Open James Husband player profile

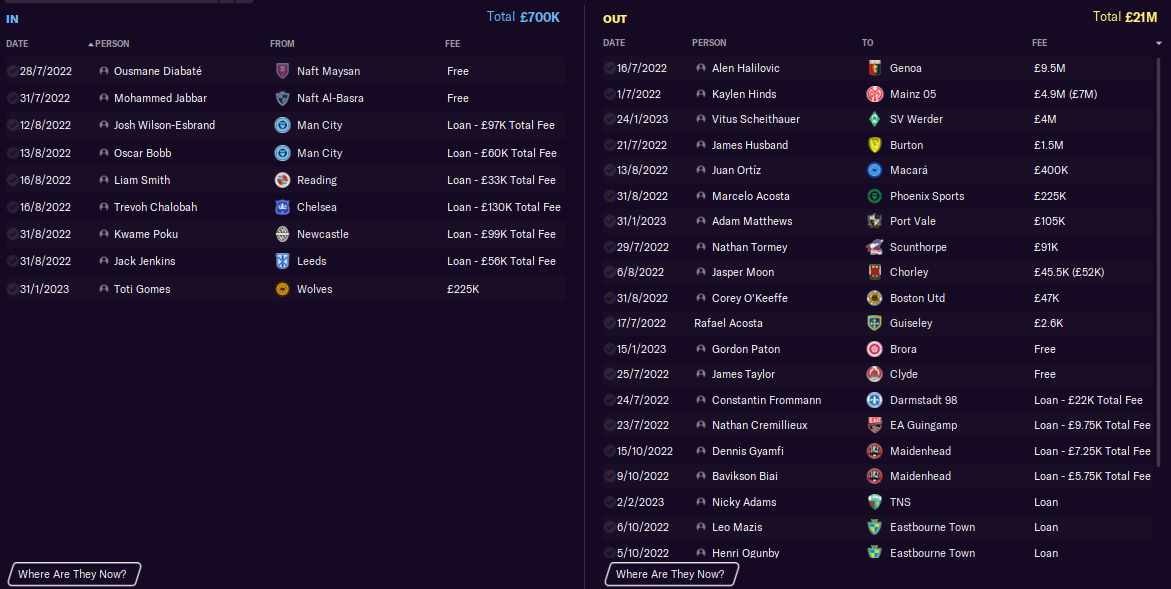750,145
